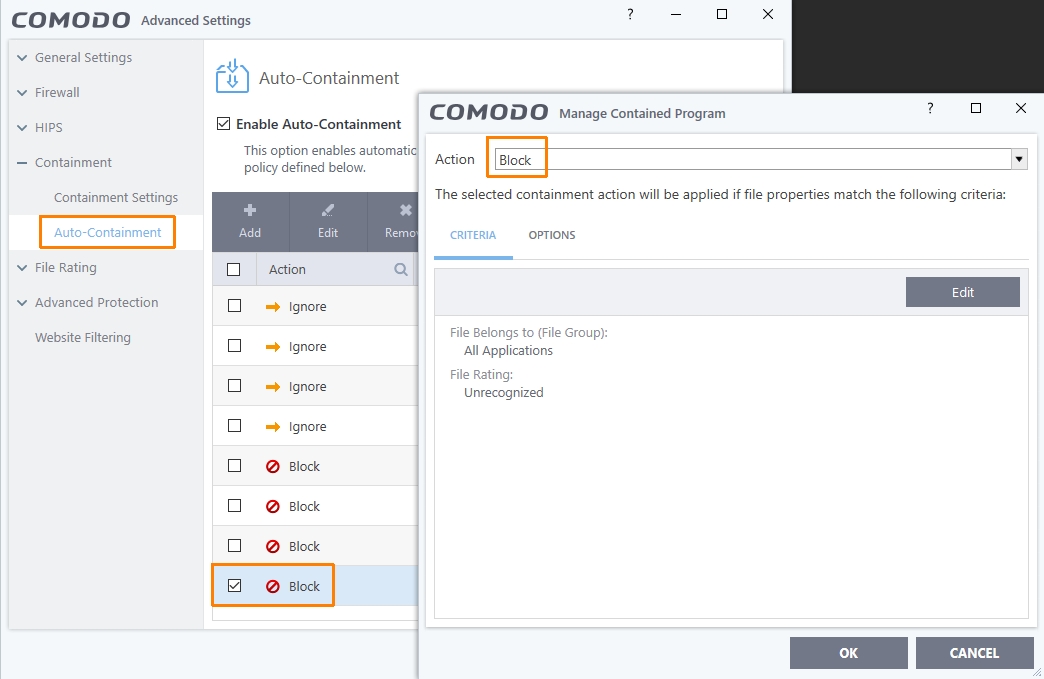Check the third Block rule checkbox

point(234,545)
